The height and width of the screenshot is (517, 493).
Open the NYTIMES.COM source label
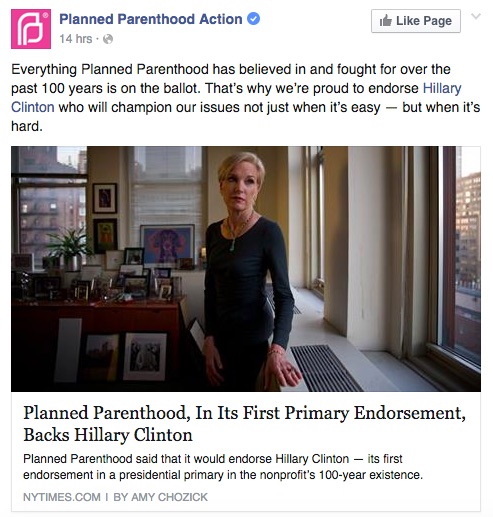pyautogui.click(x=62, y=497)
